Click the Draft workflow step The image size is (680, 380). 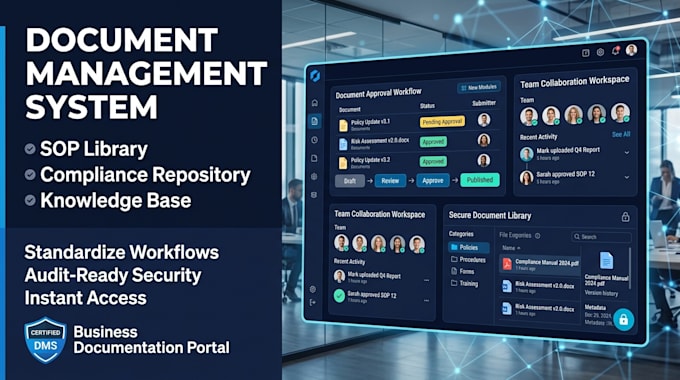tap(350, 181)
